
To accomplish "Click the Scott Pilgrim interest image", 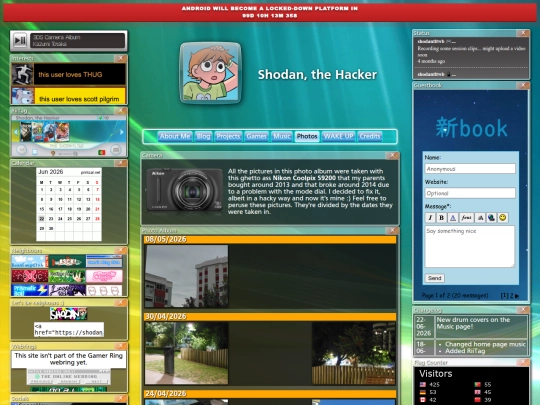I will [23, 96].
